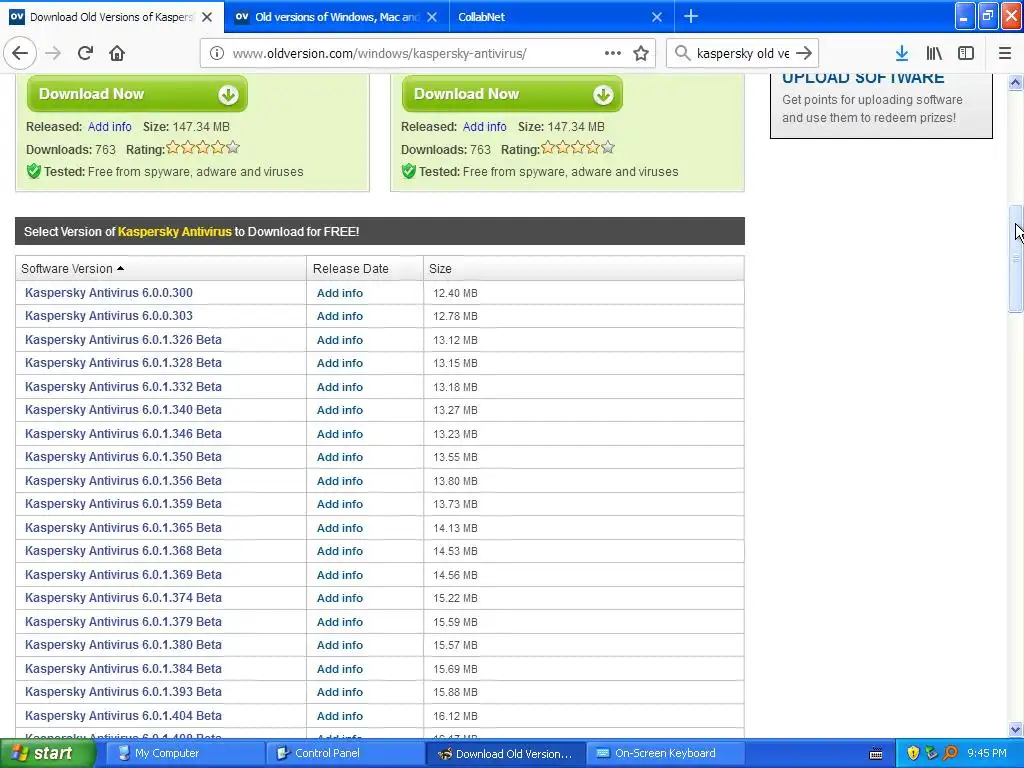Open Kaspersky Antivirus 6.0.1.340 Beta
Image resolution: width=1024 pixels, height=768 pixels.
(x=123, y=410)
